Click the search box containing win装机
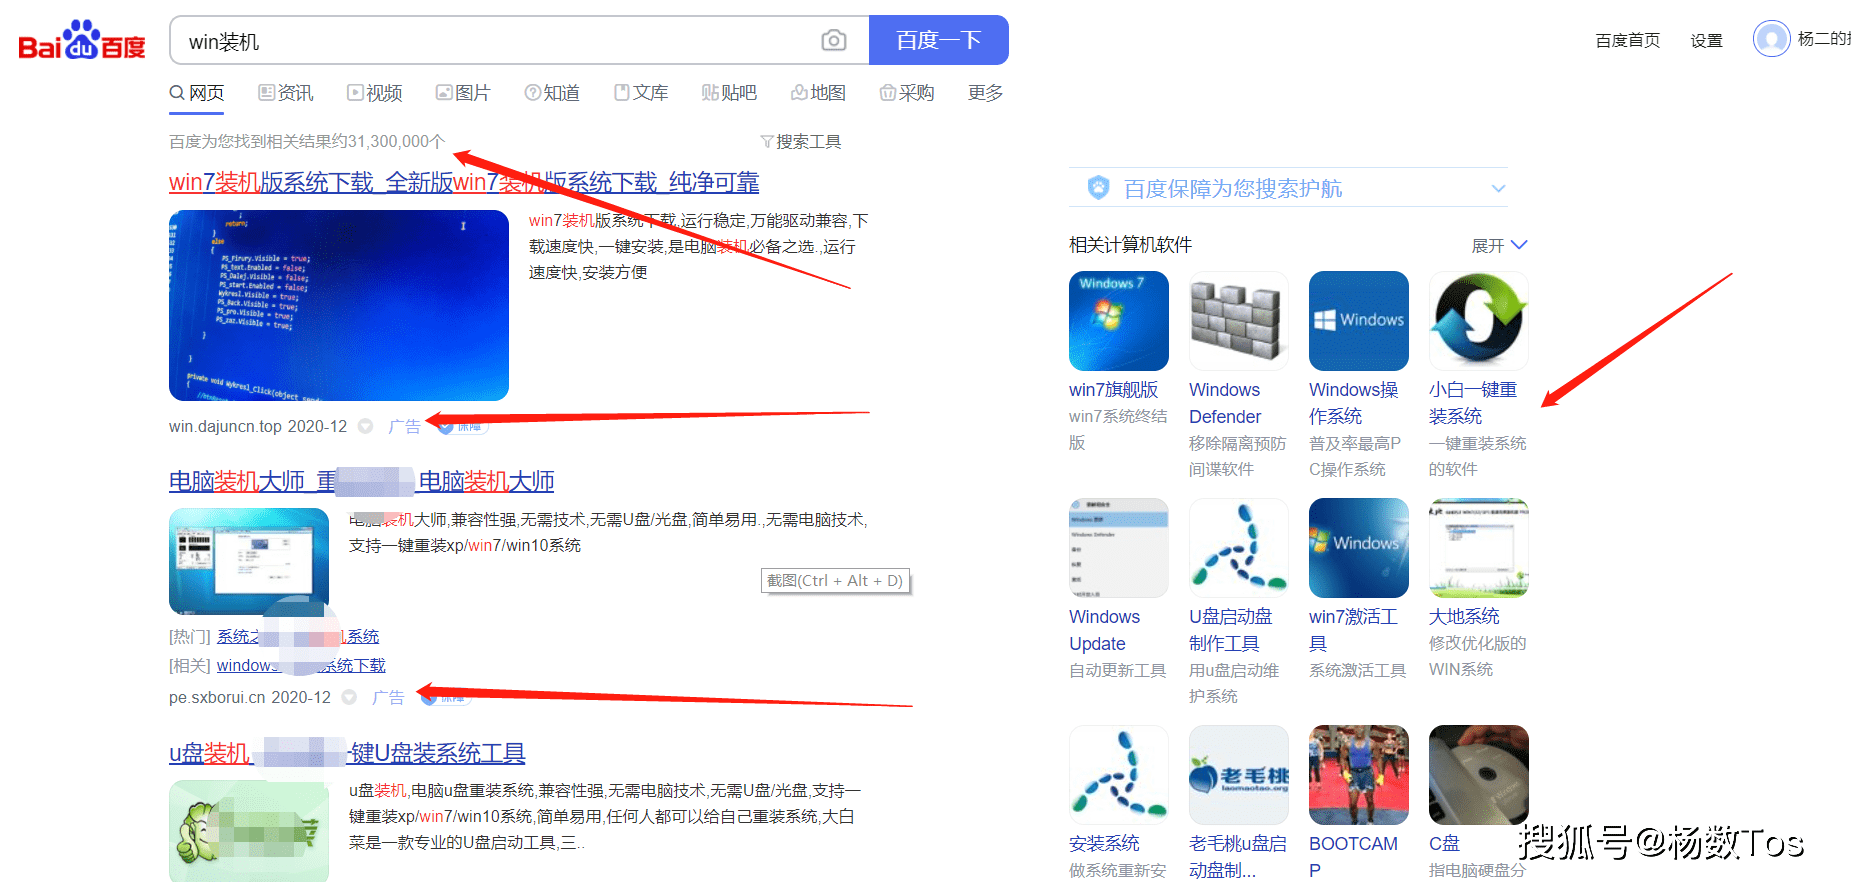 click(500, 41)
